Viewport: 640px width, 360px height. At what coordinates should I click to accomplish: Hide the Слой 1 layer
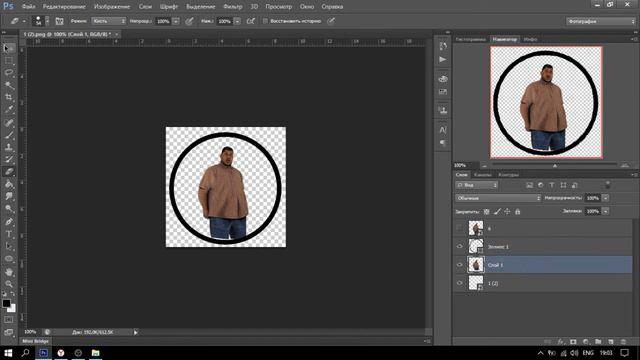460,264
